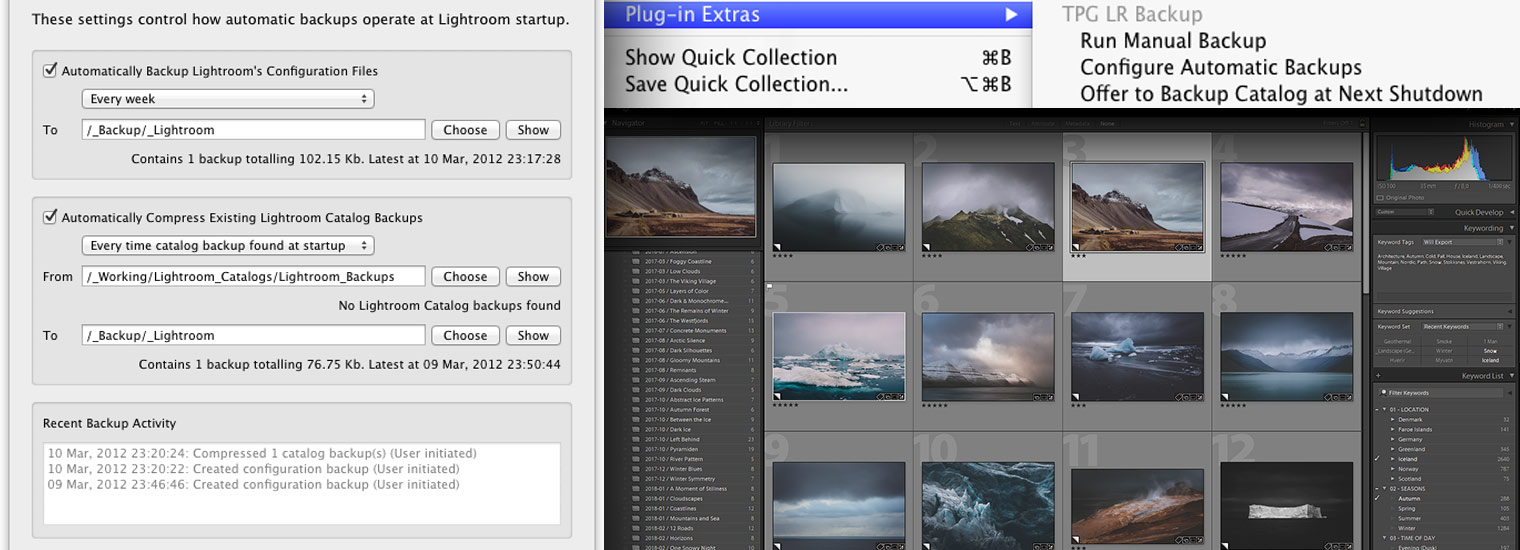Choose Show Quick Collection menu item

click(x=818, y=57)
